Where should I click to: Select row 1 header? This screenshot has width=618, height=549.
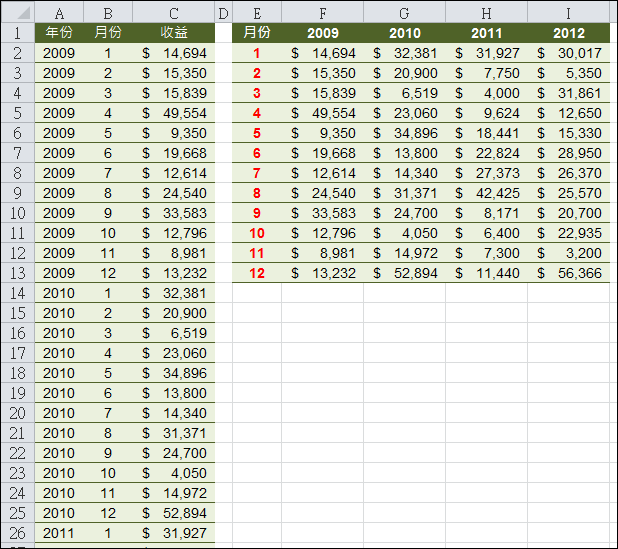18,33
